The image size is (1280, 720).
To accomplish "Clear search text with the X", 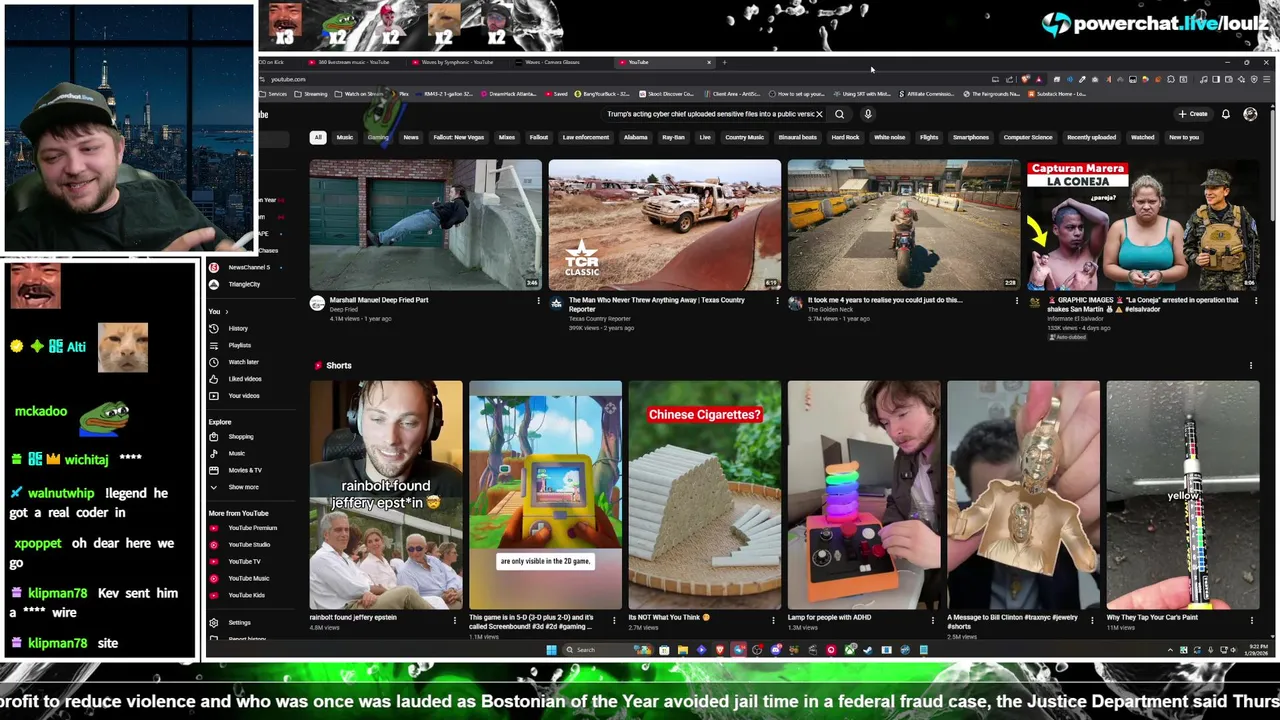I will (x=819, y=114).
